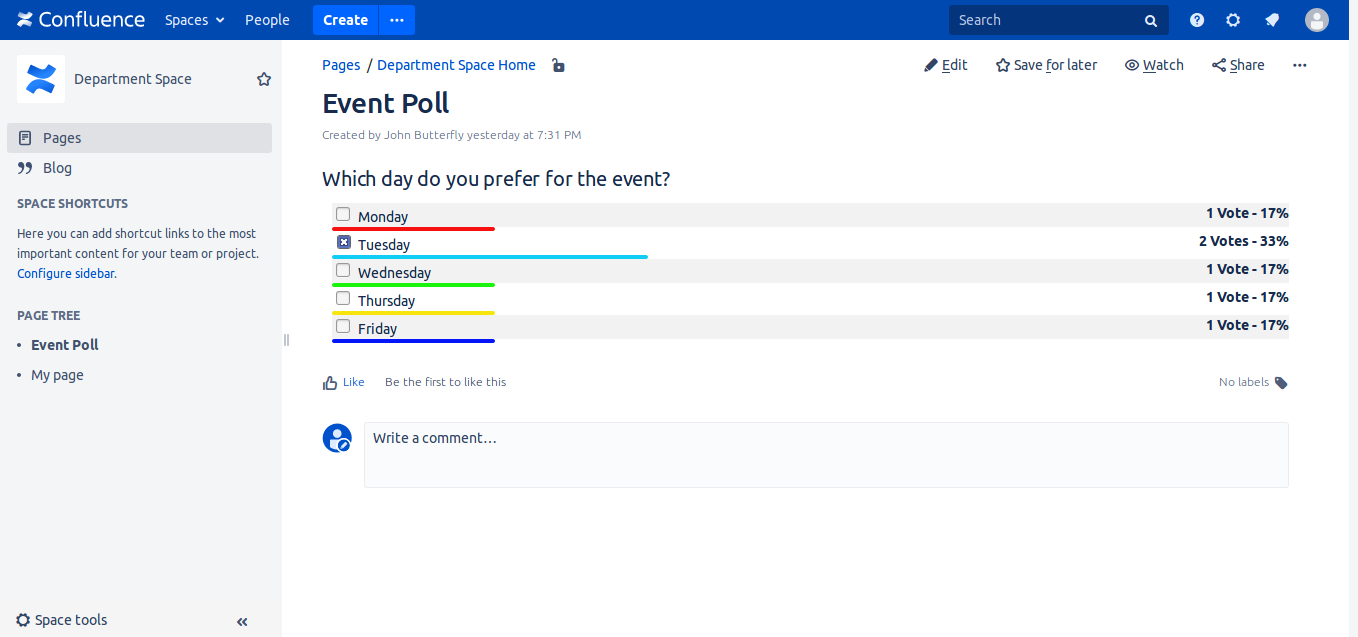Click the help question mark icon
The height and width of the screenshot is (637, 1358).
[x=1197, y=20]
